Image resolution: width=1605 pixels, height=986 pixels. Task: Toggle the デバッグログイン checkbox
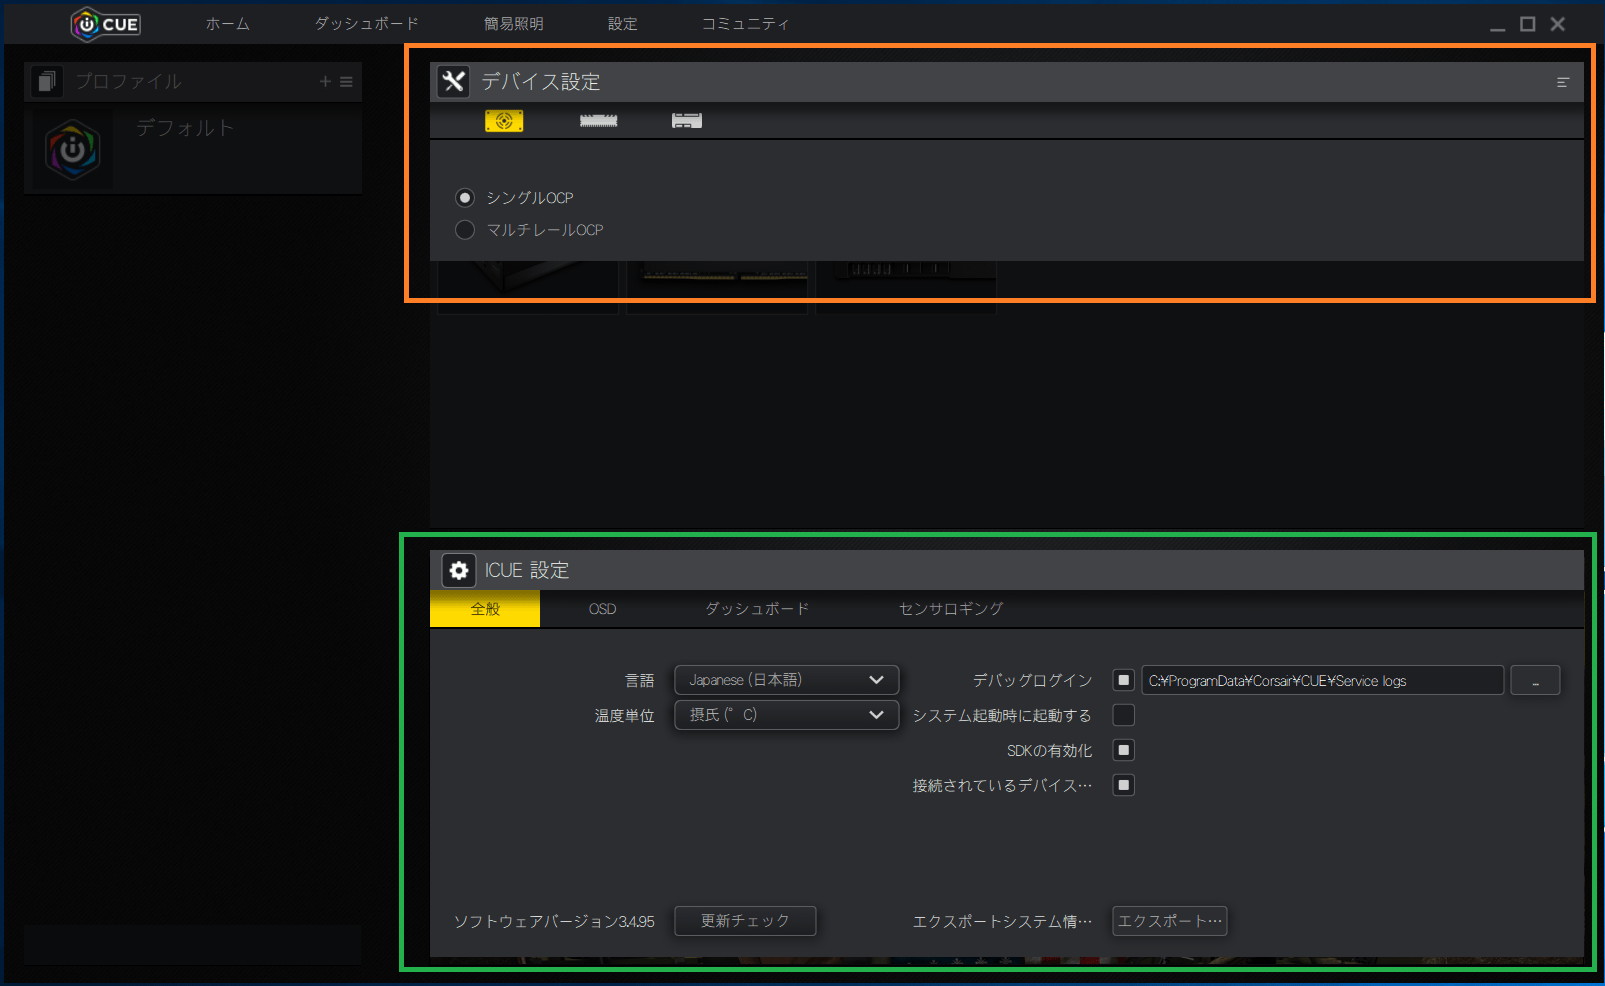click(1124, 680)
